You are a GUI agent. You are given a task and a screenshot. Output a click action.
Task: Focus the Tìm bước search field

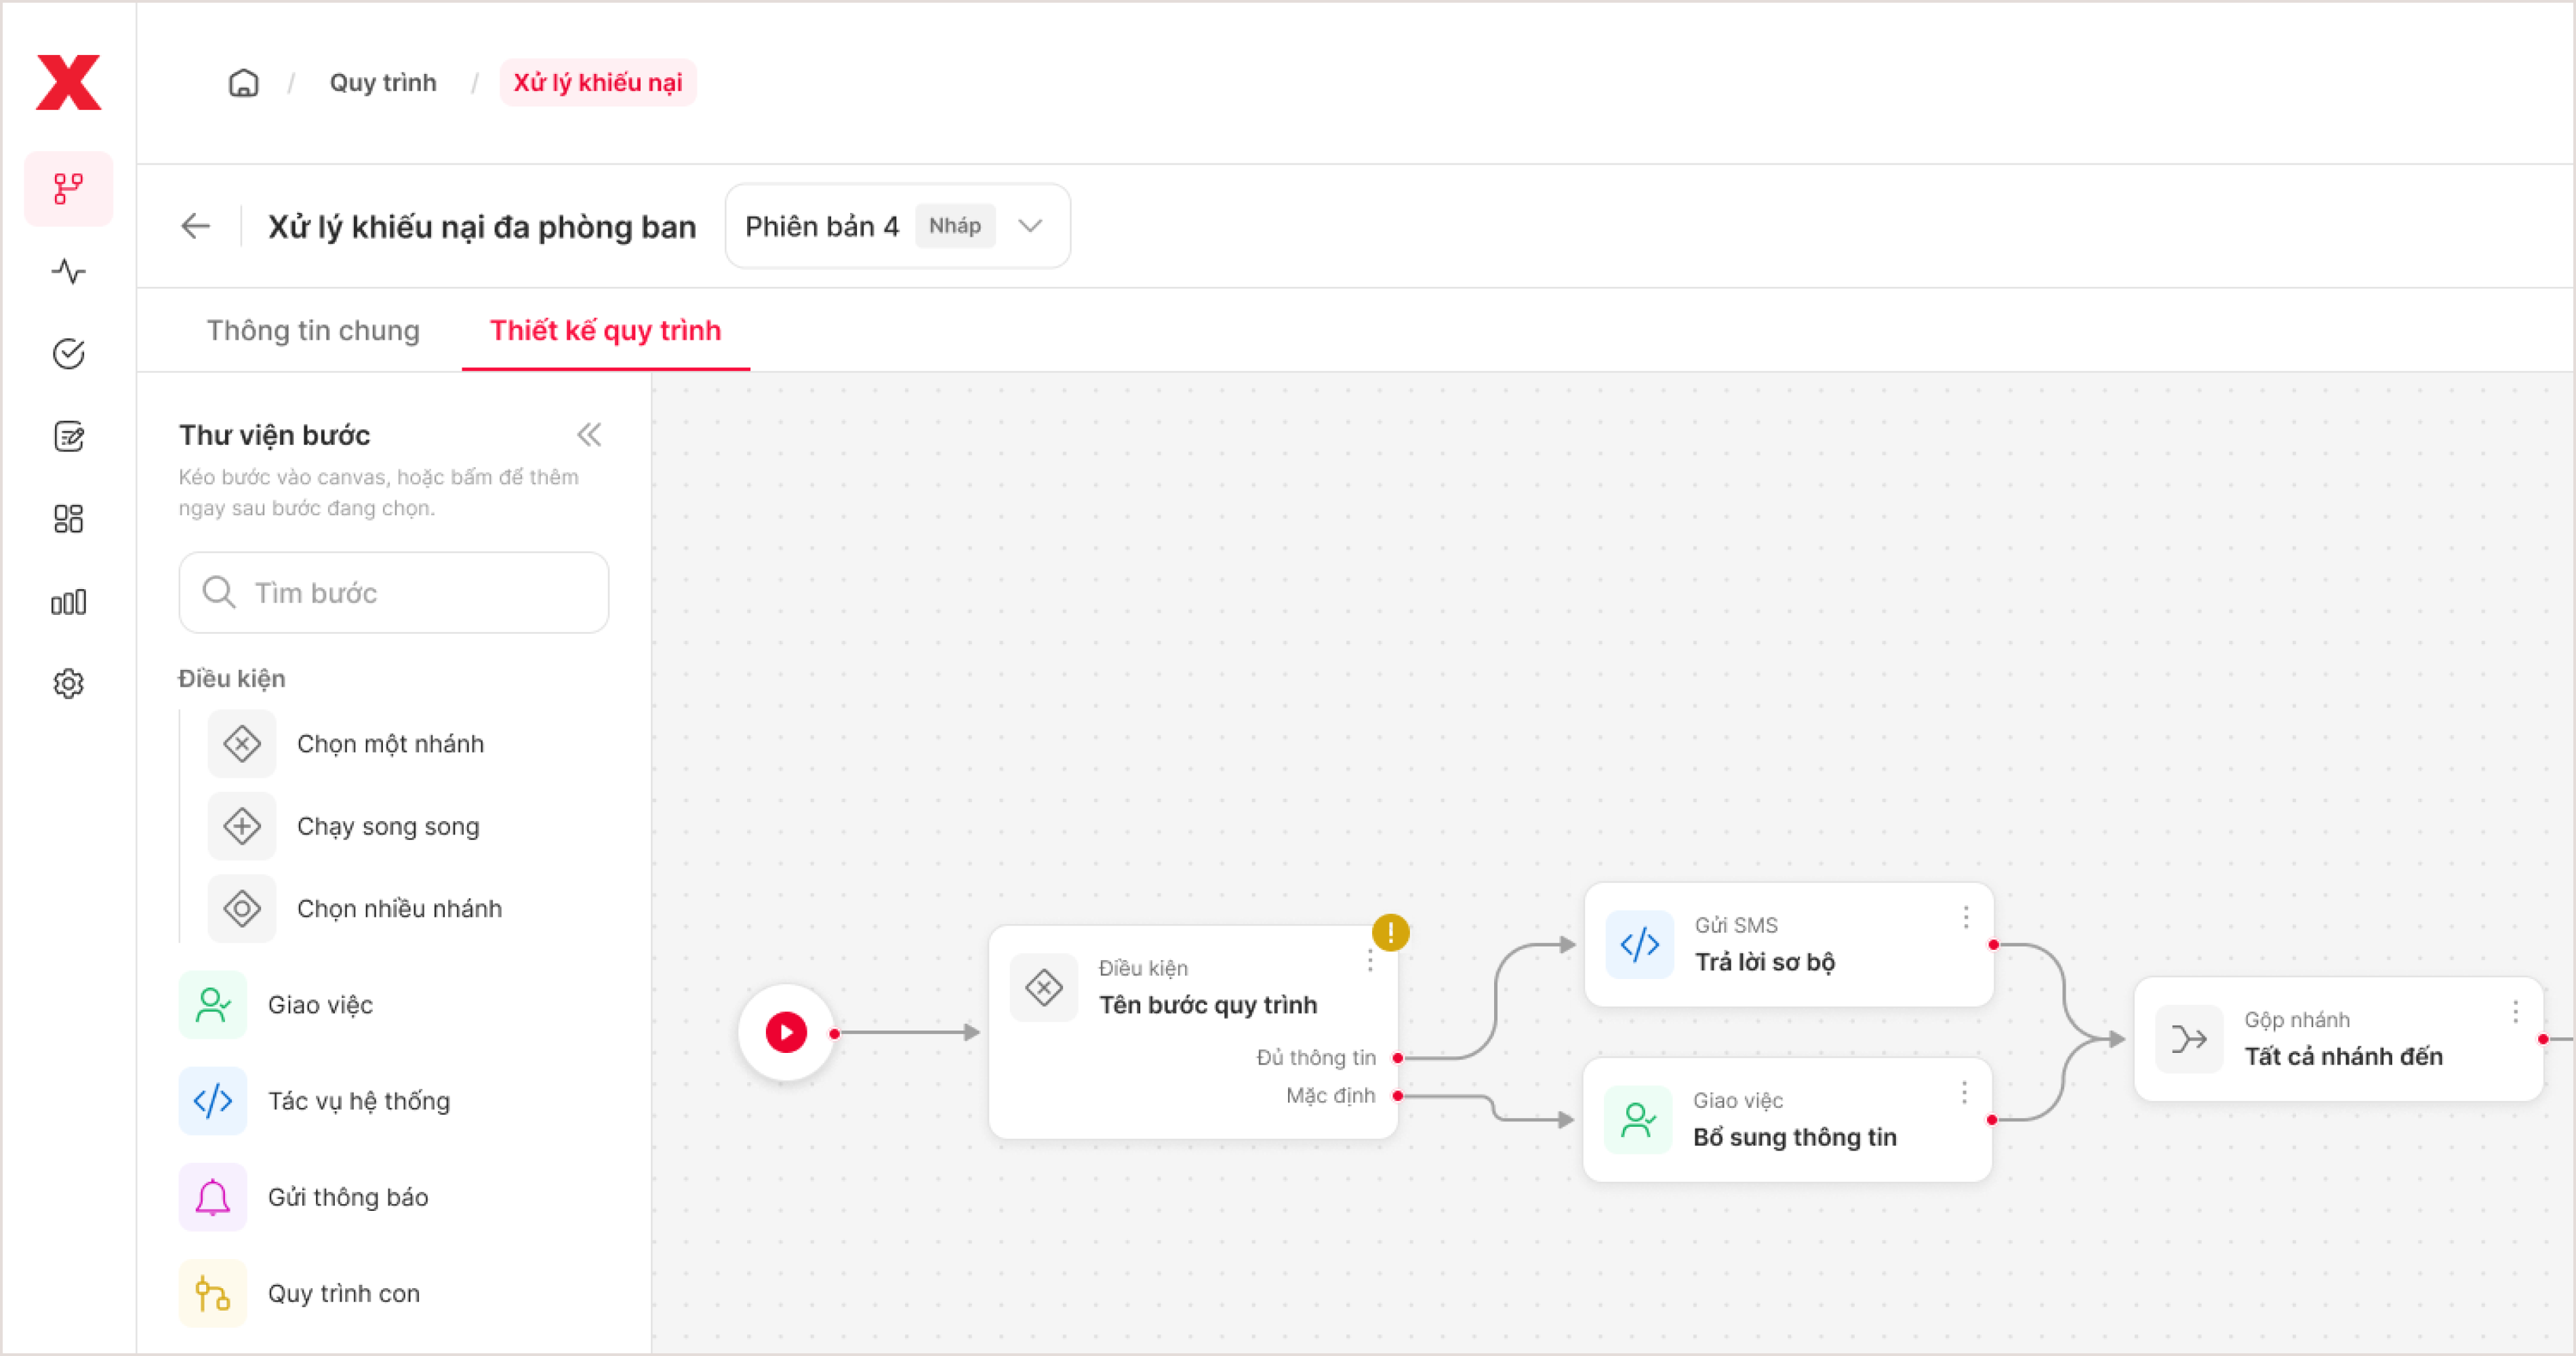(x=393, y=593)
